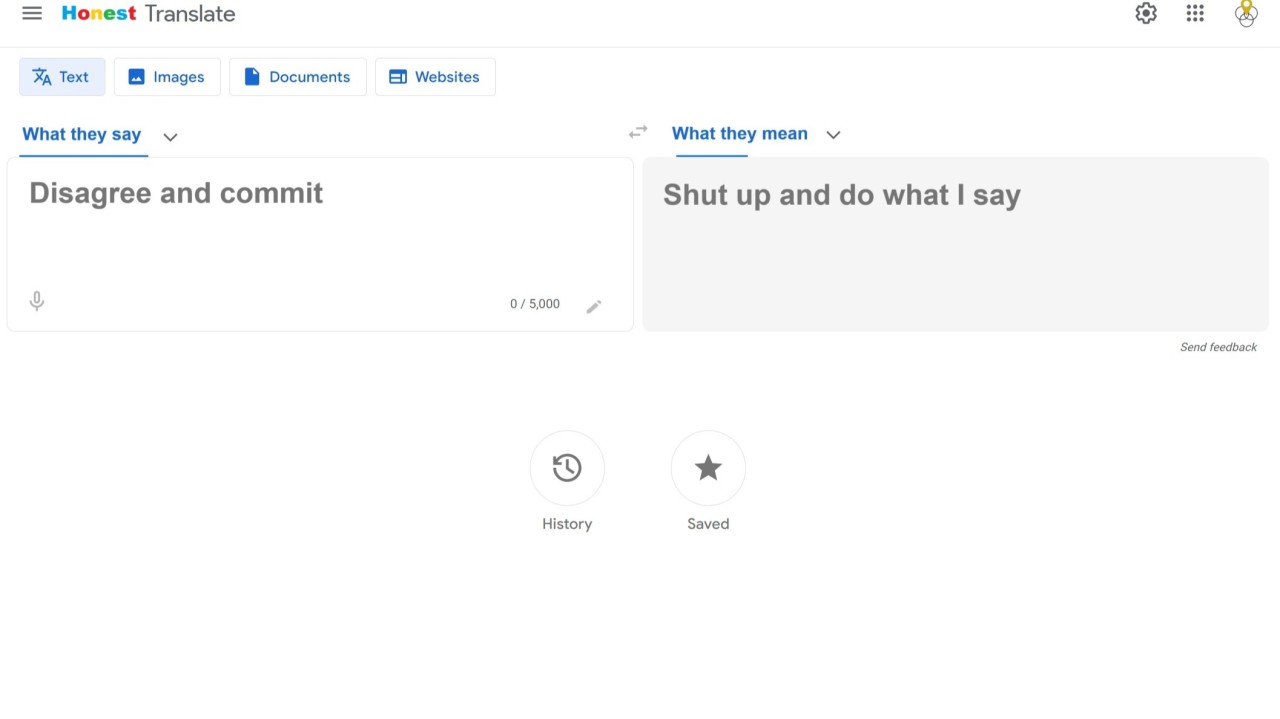Click the Honest Translate logo
This screenshot has height=719, width=1280.
pos(148,14)
